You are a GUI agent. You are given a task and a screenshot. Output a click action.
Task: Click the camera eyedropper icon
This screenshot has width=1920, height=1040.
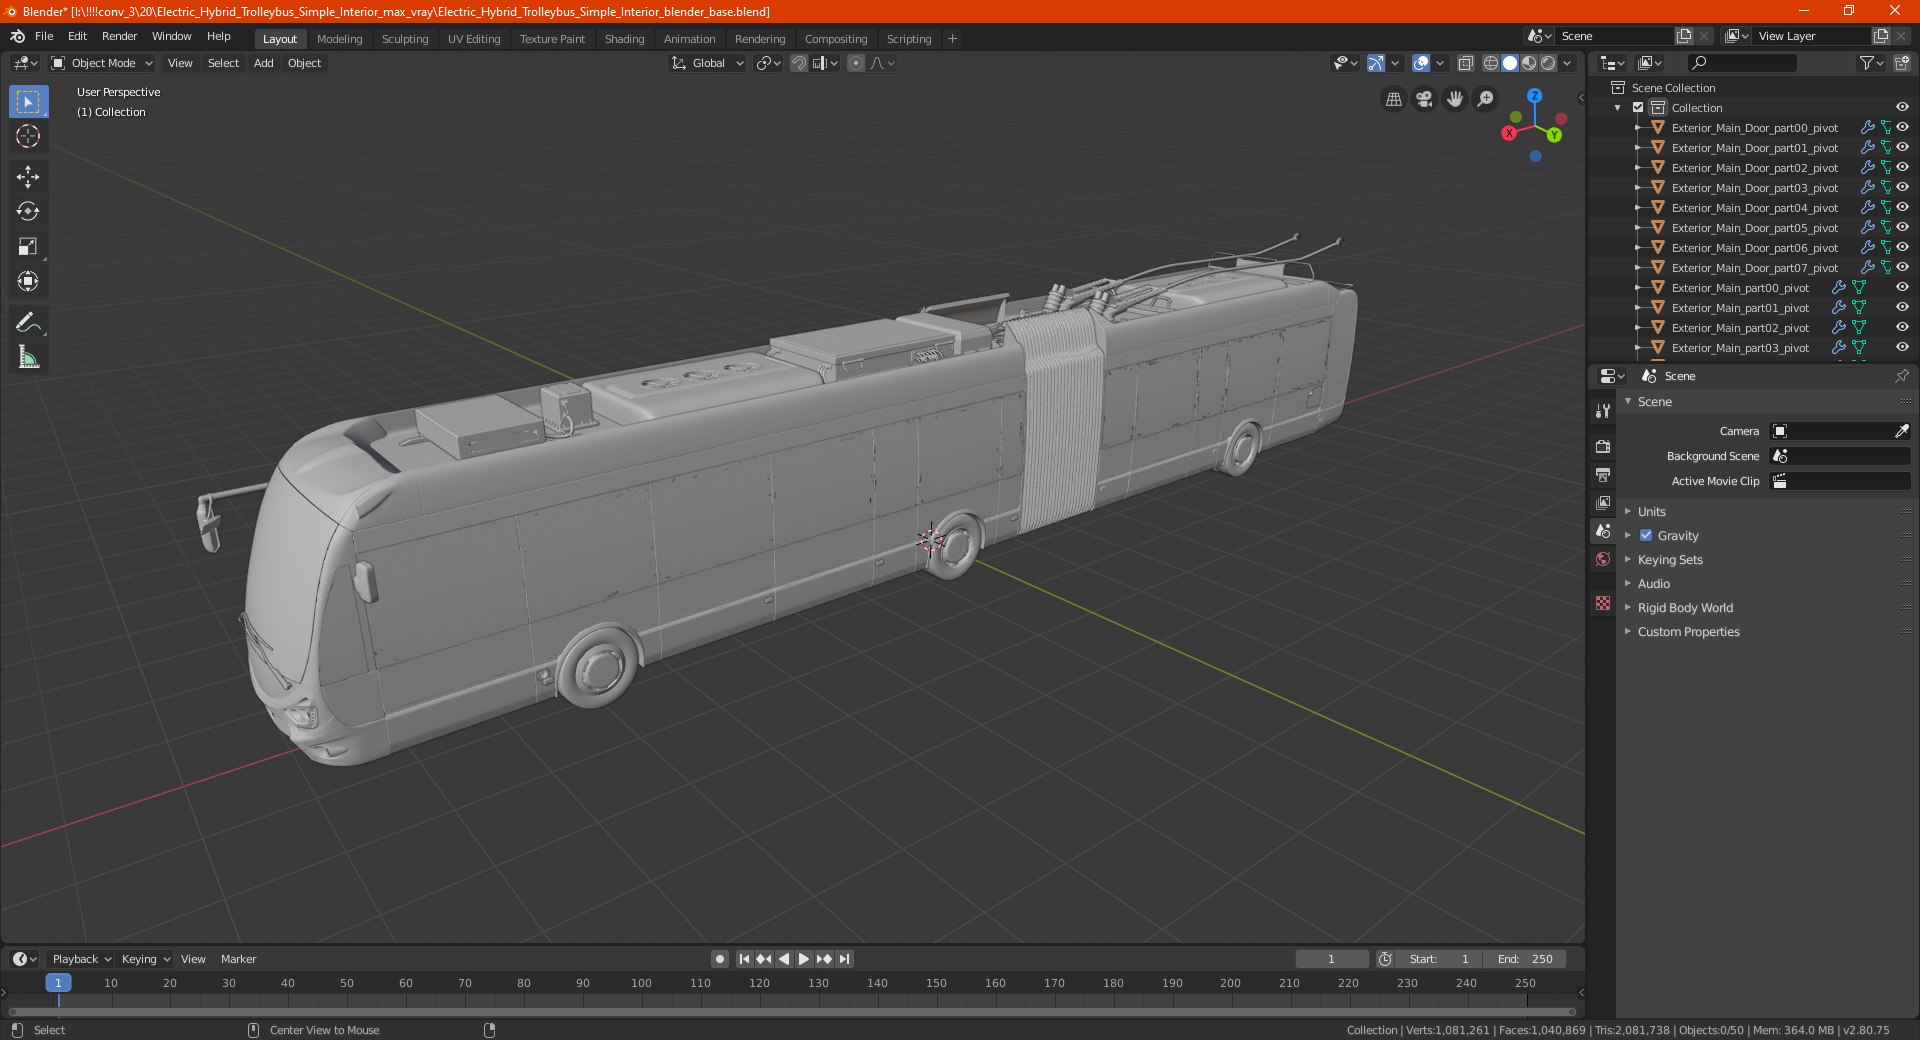pyautogui.click(x=1901, y=431)
